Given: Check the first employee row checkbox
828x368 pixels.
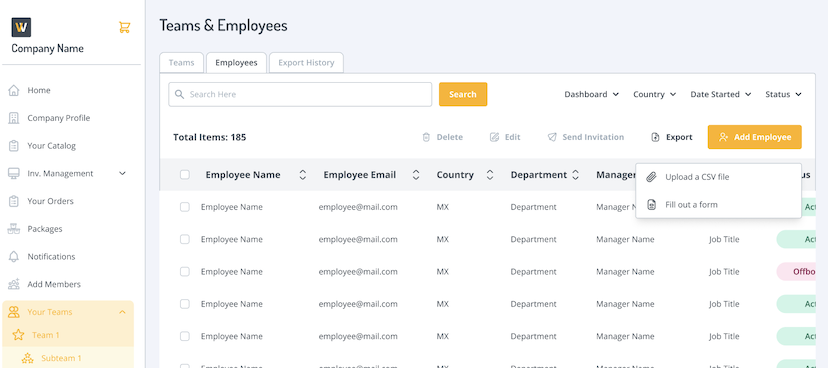Looking at the screenshot, I should 185,207.
